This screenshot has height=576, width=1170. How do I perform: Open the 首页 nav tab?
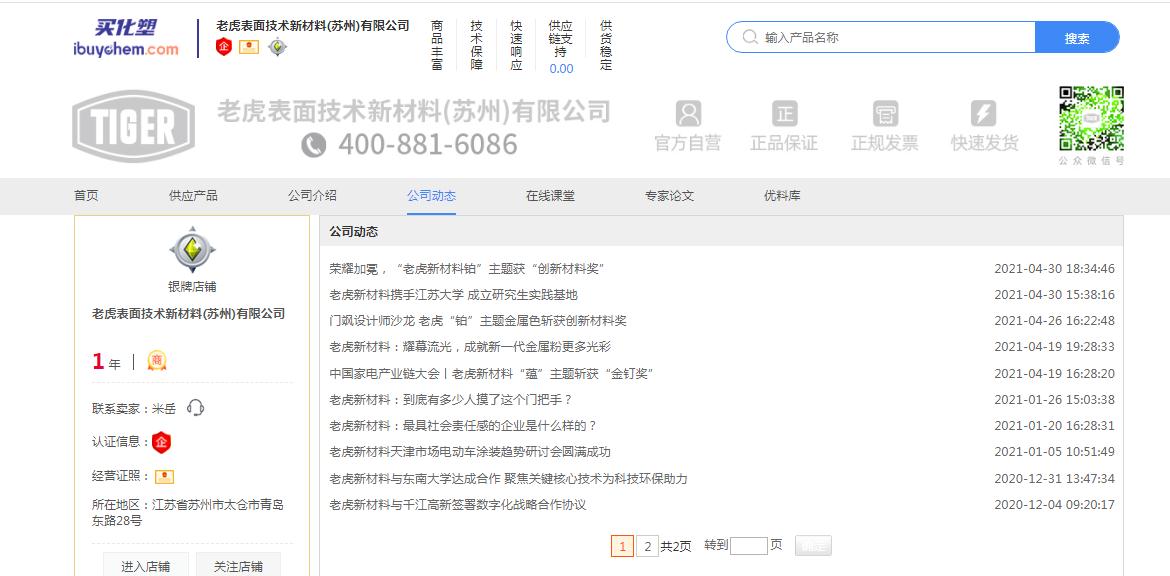86,196
